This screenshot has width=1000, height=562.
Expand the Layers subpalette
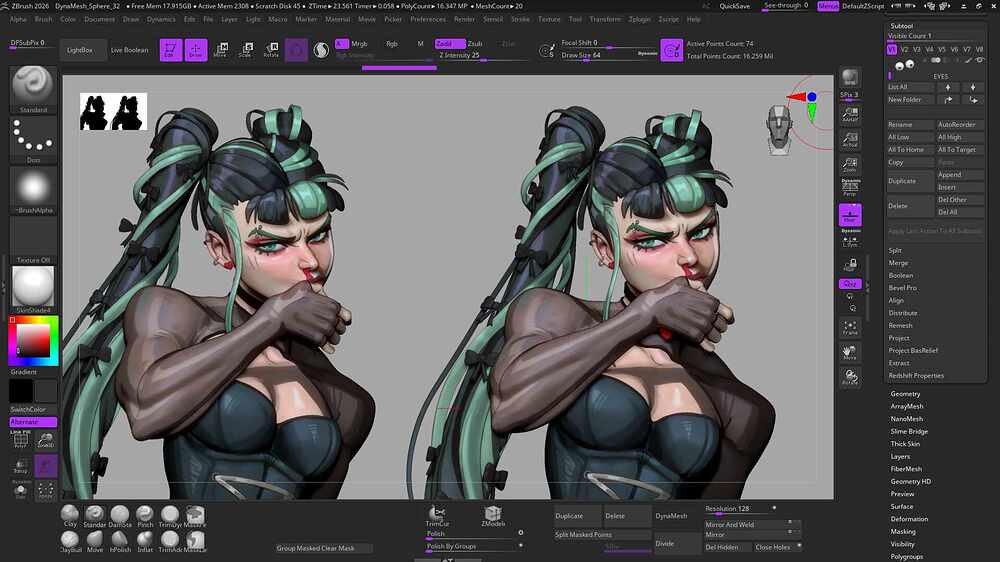900,457
